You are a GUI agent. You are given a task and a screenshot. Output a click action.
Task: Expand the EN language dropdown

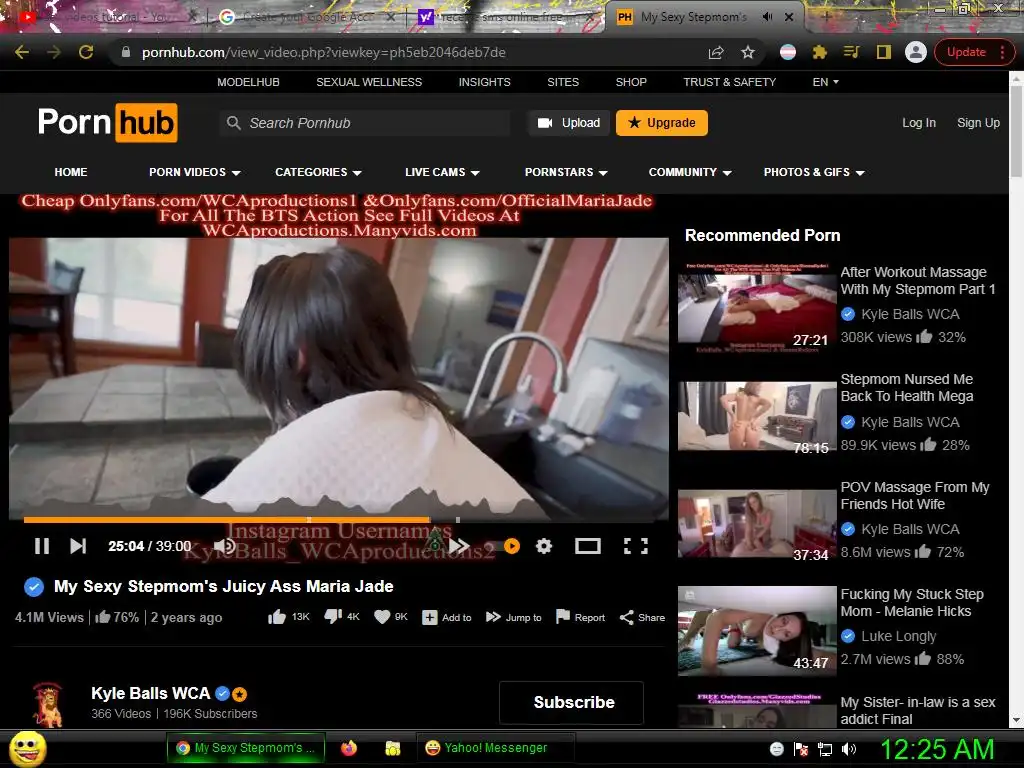pos(825,82)
